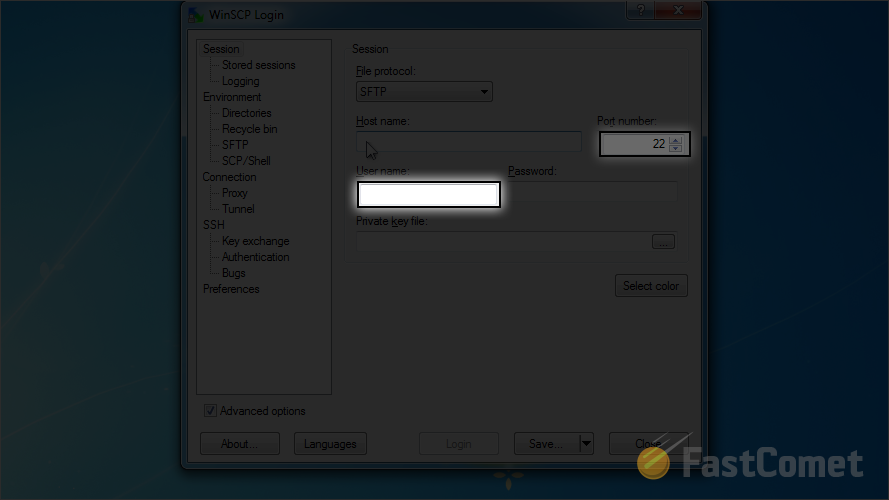Select the SSH tree node
The image size is (889, 500).
tap(214, 225)
